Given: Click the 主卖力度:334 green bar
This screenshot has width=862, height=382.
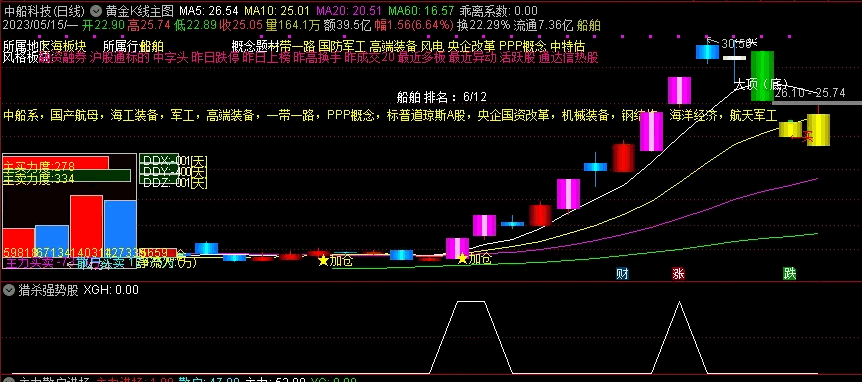Looking at the screenshot, I should (67, 176).
